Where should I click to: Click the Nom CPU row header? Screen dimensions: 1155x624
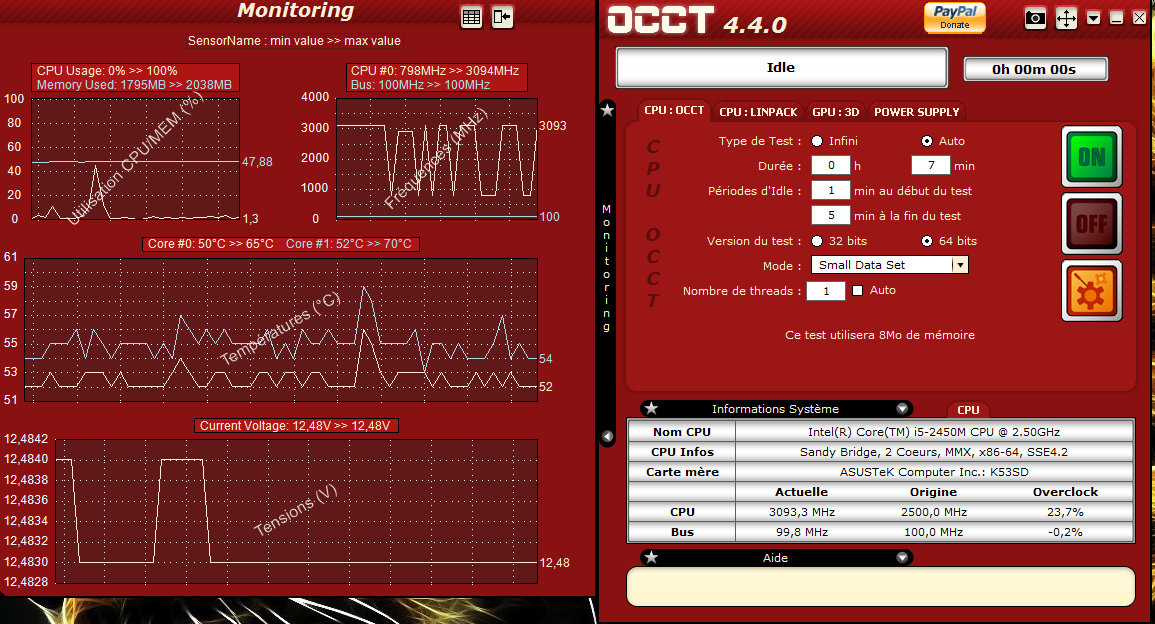pyautogui.click(x=682, y=432)
